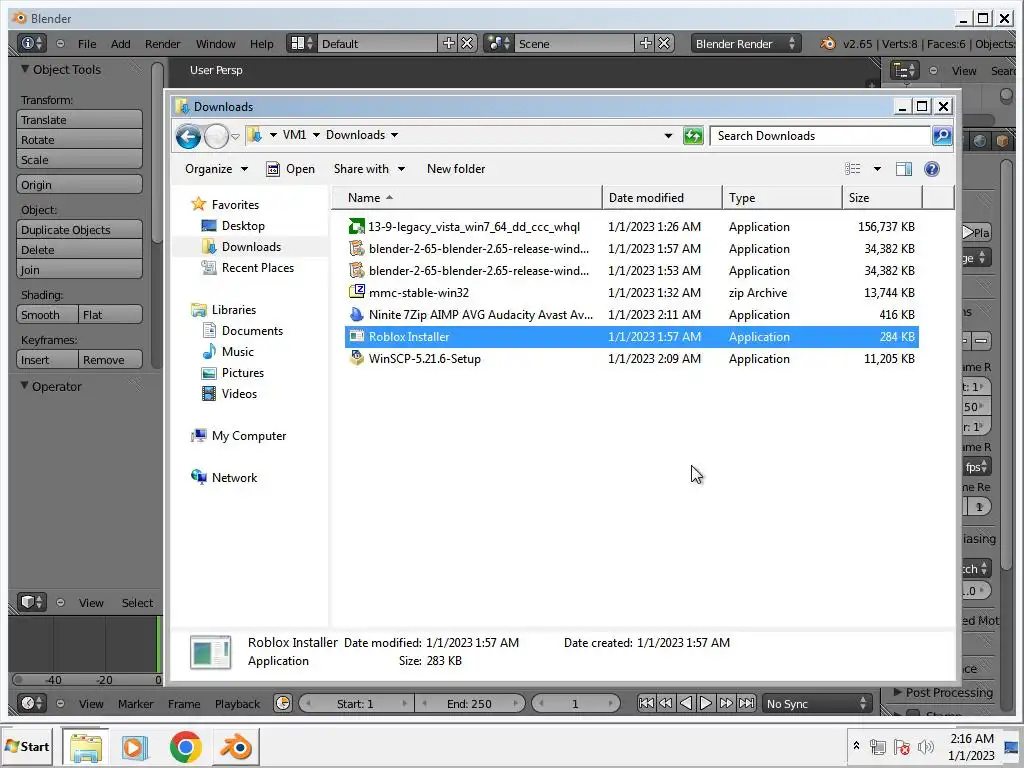Click the Blender logo icon next to v2.65
1024x768 pixels.
click(827, 43)
